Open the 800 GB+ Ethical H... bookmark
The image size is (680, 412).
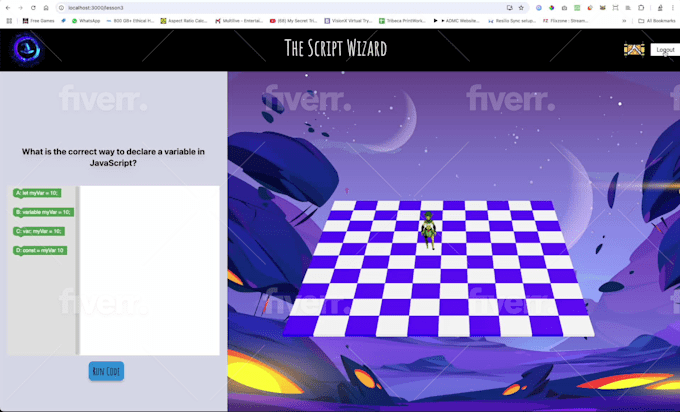[130, 21]
